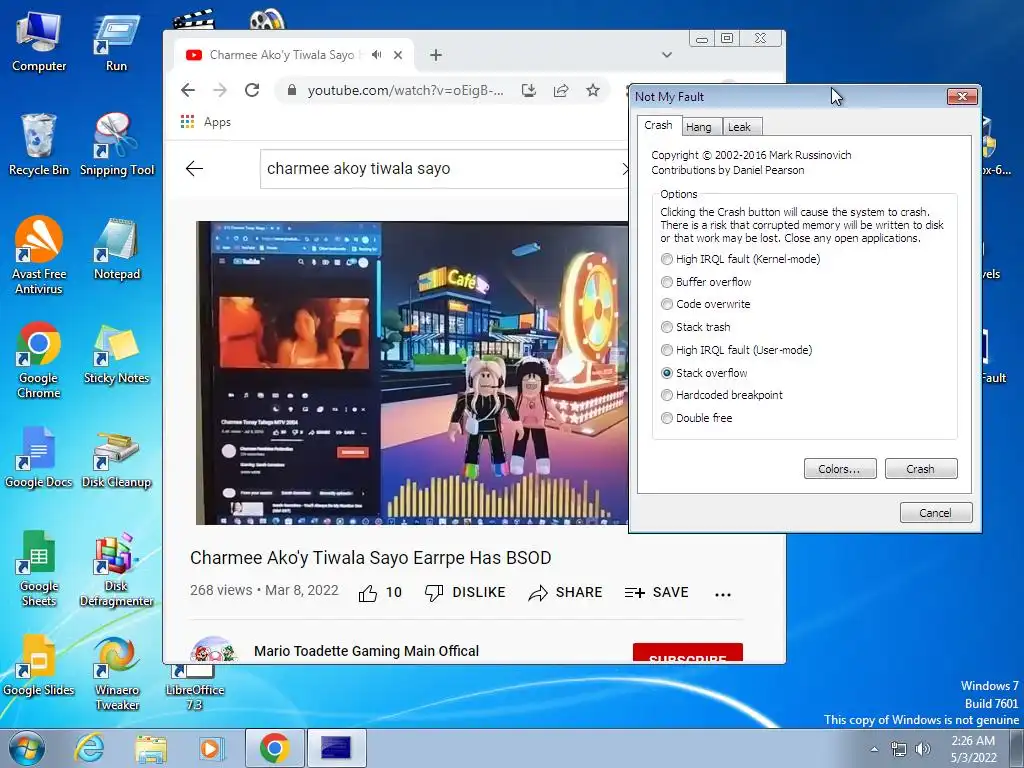Open the volume control in system tray
The height and width of the screenshot is (768, 1024).
pyautogui.click(x=923, y=749)
